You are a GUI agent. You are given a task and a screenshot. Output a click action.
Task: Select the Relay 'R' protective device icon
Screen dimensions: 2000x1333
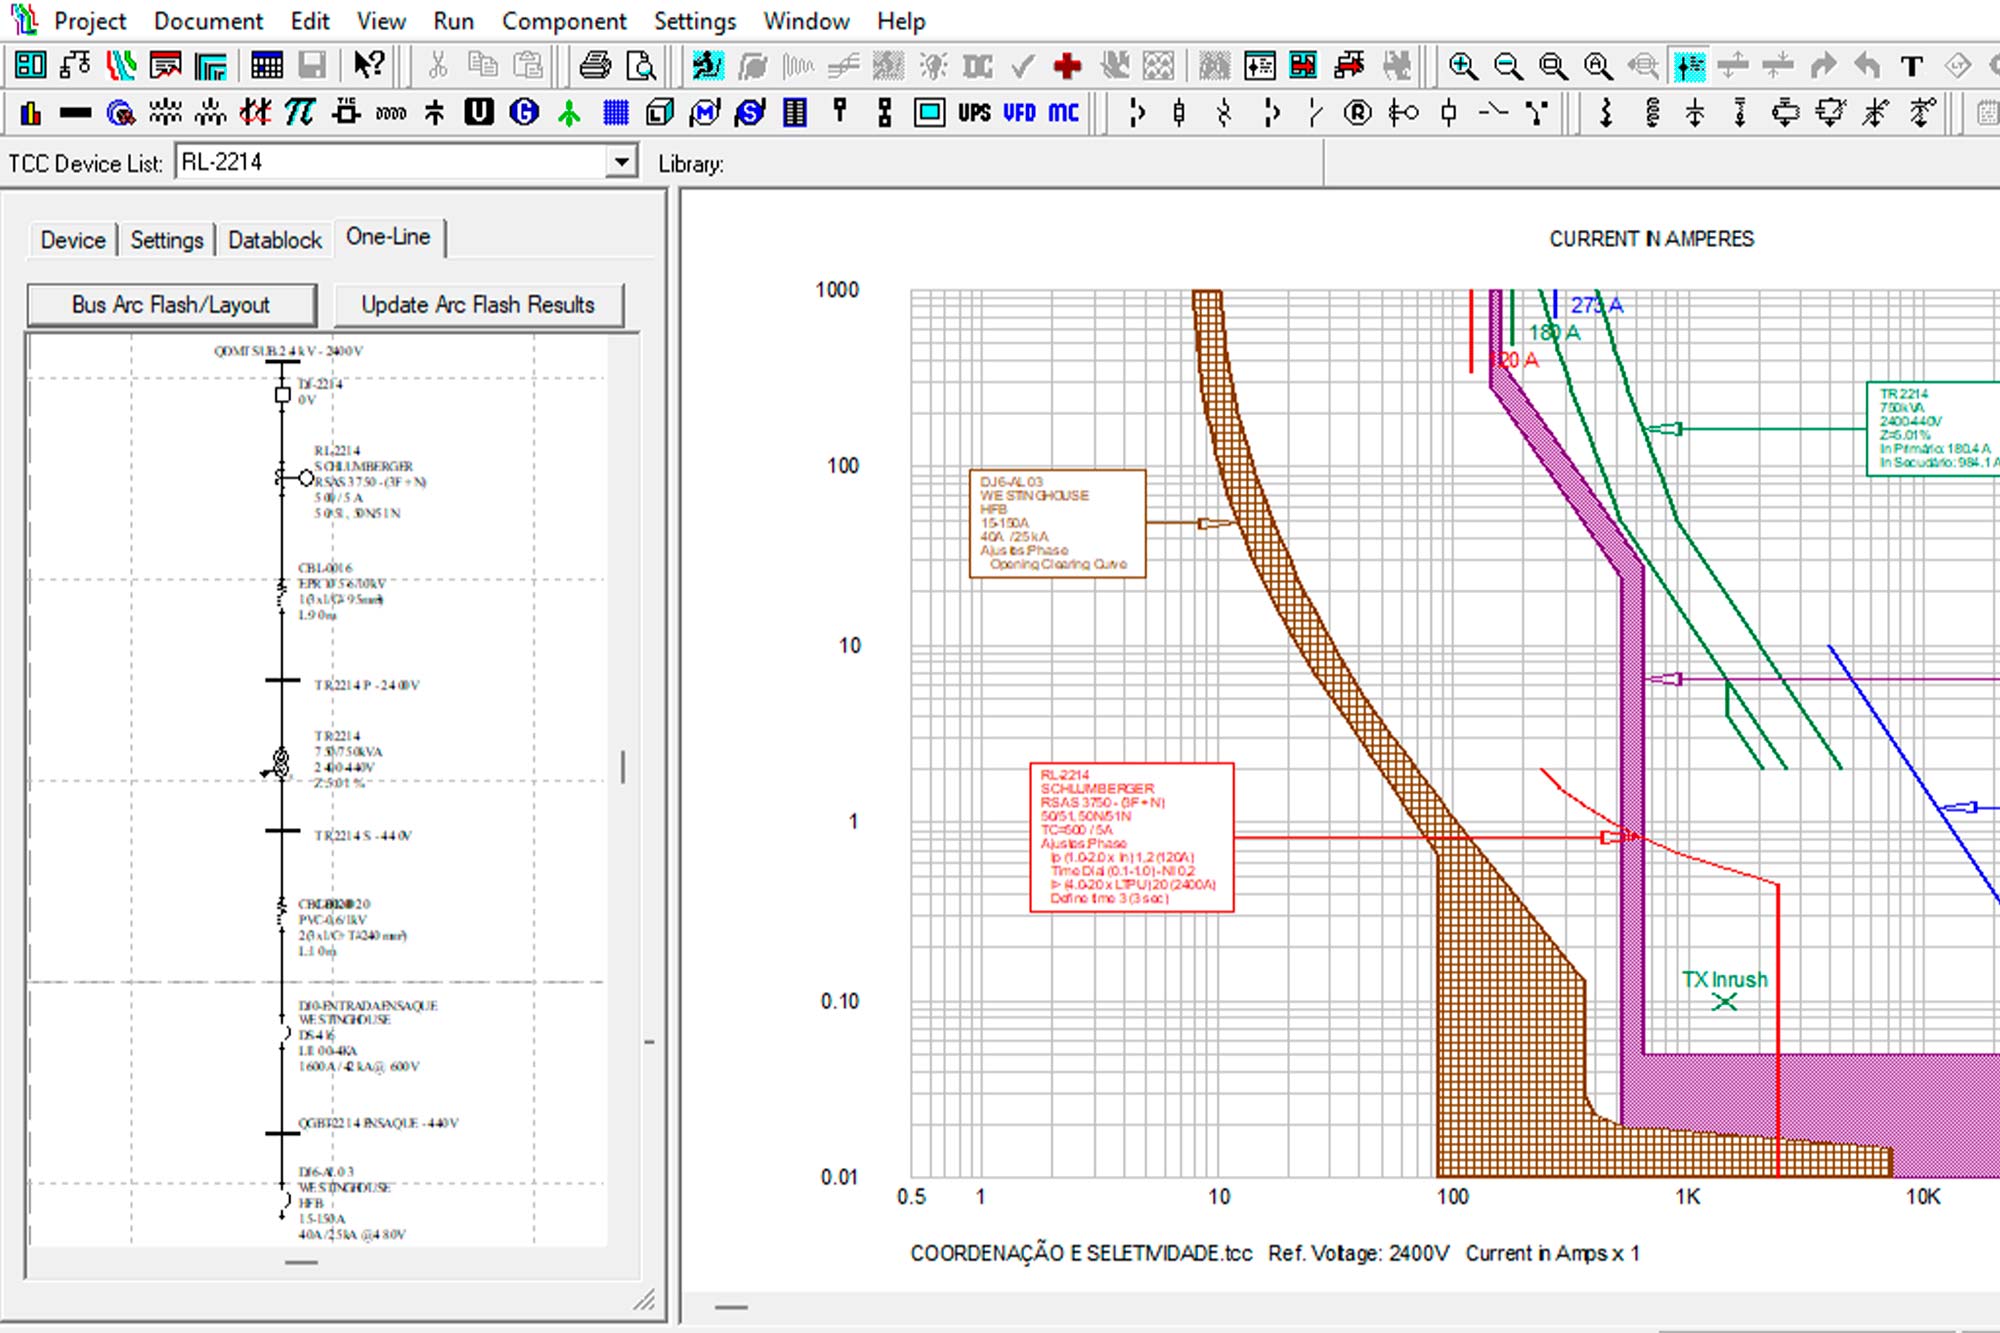tap(1357, 112)
